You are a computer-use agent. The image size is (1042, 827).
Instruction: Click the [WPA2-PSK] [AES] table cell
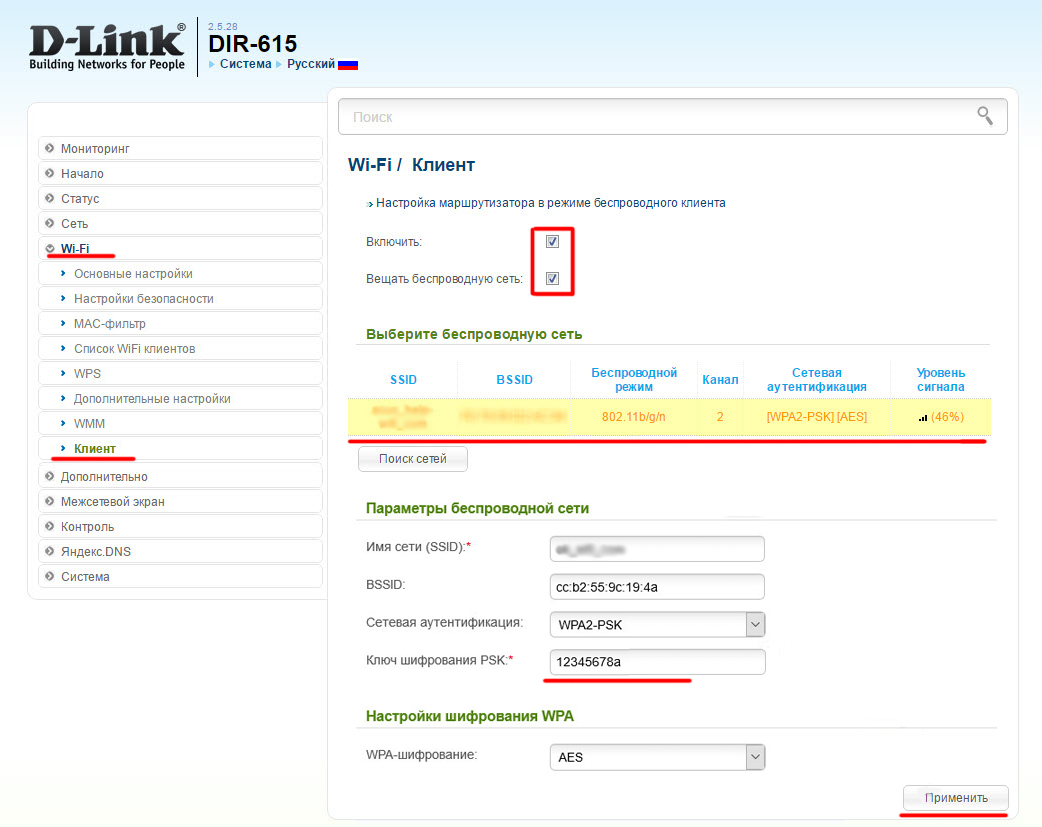pos(817,417)
